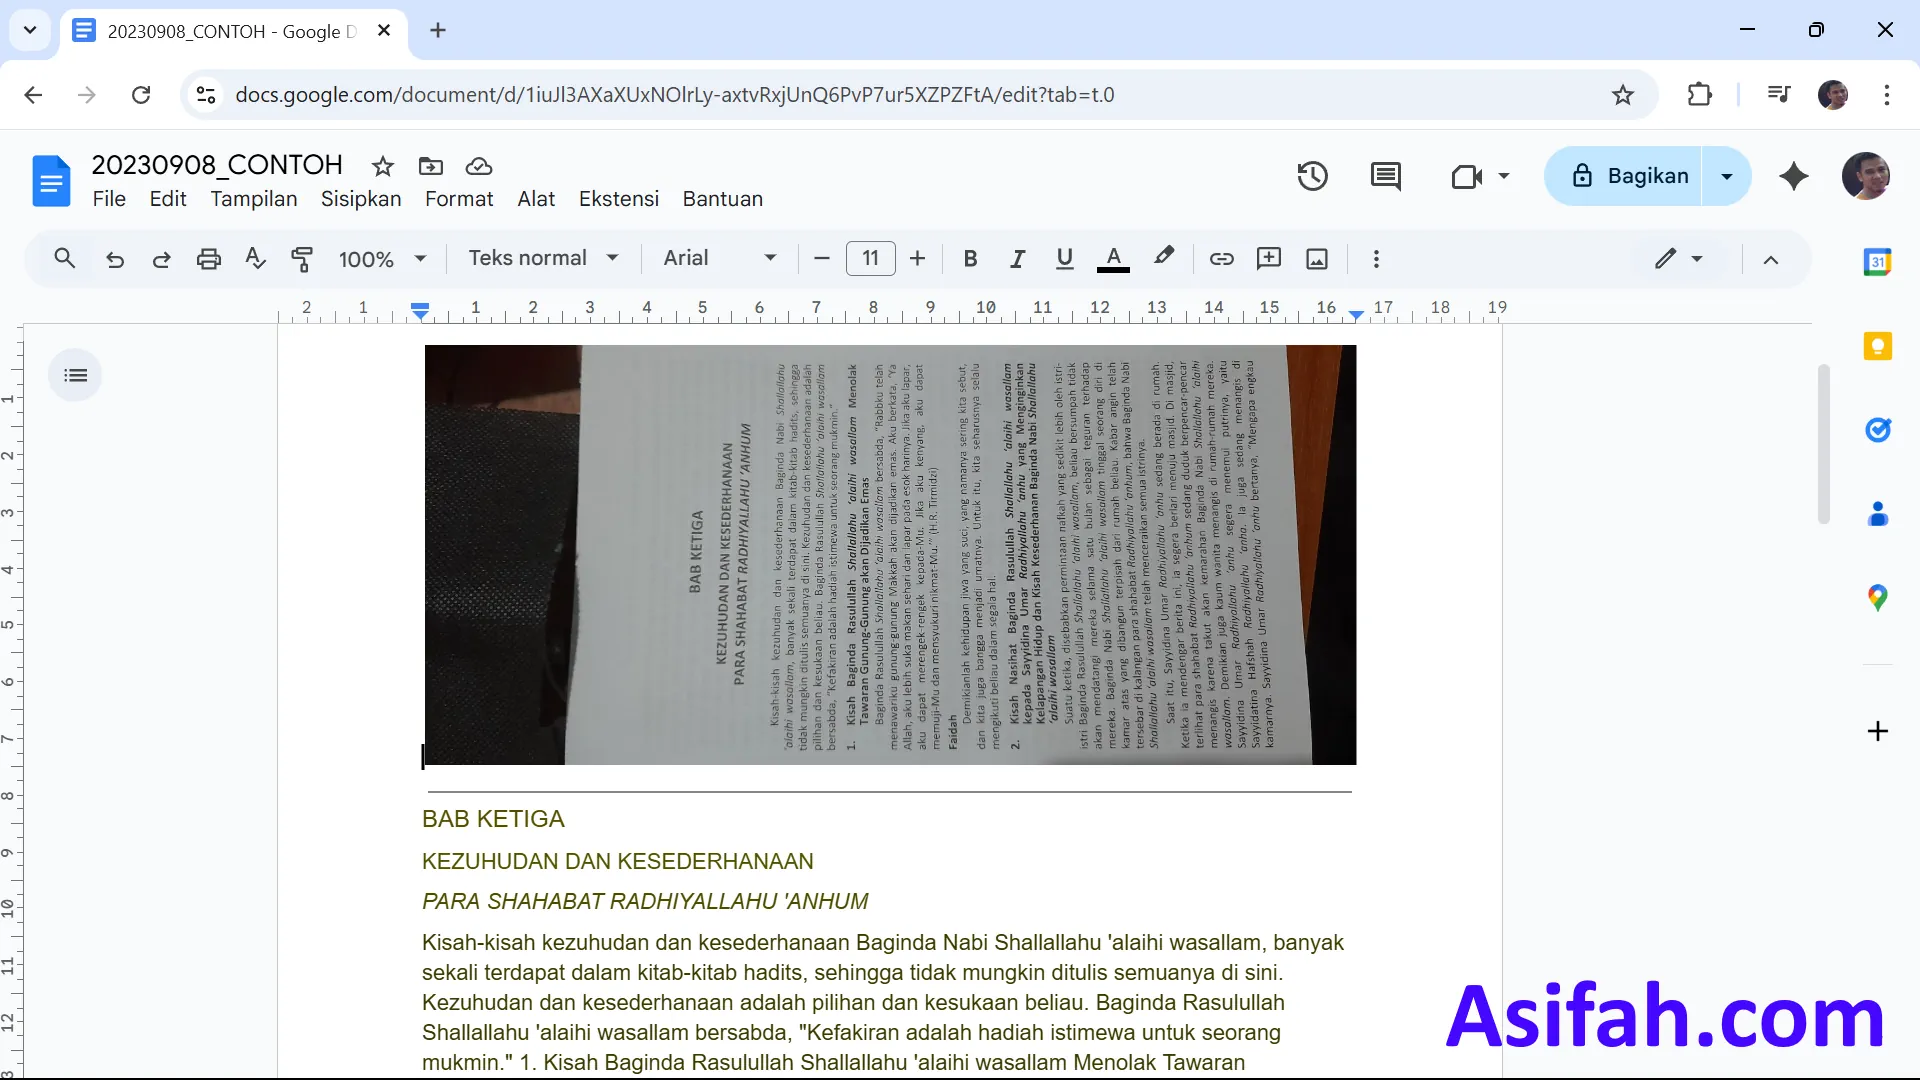Expand Bagikan share options arrow
This screenshot has width=1920, height=1080.
(x=1726, y=176)
